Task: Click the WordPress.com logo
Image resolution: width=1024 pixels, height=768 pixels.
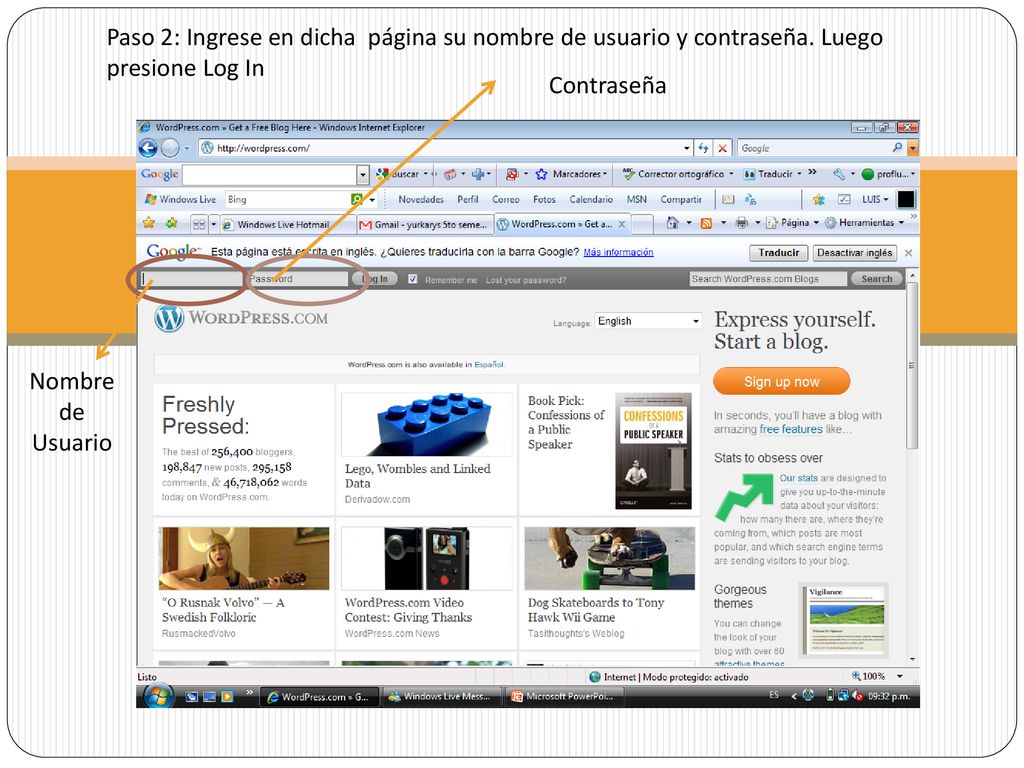Action: click(x=241, y=319)
